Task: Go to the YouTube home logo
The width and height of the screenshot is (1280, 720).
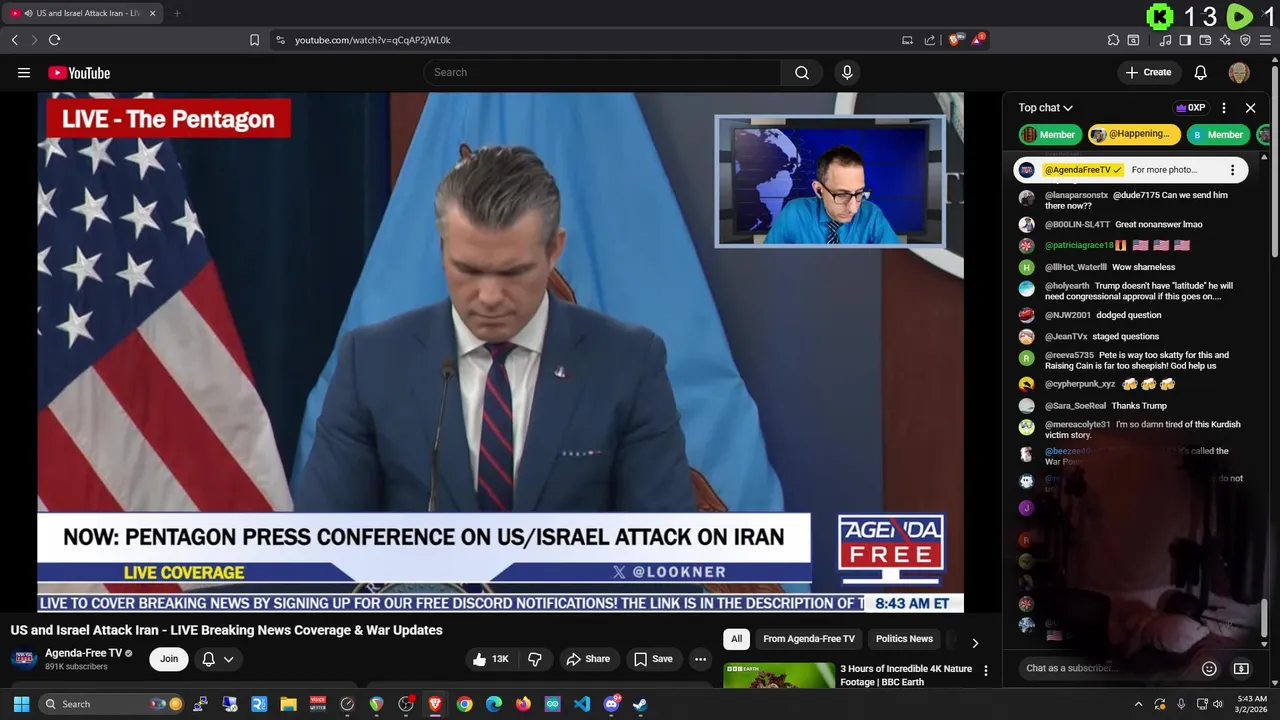Action: 79,72
